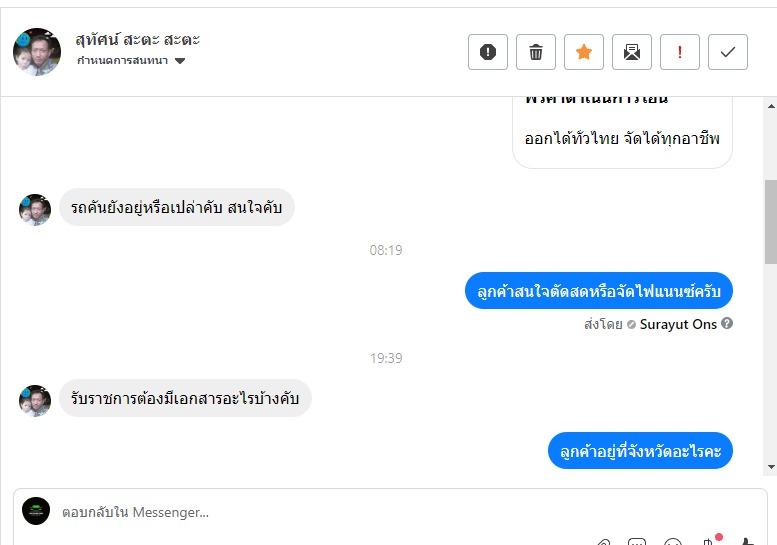Click the contact name สุทัศน์ สะตะ สะตะ
Image resolution: width=777 pixels, height=545 pixels.
click(x=138, y=40)
